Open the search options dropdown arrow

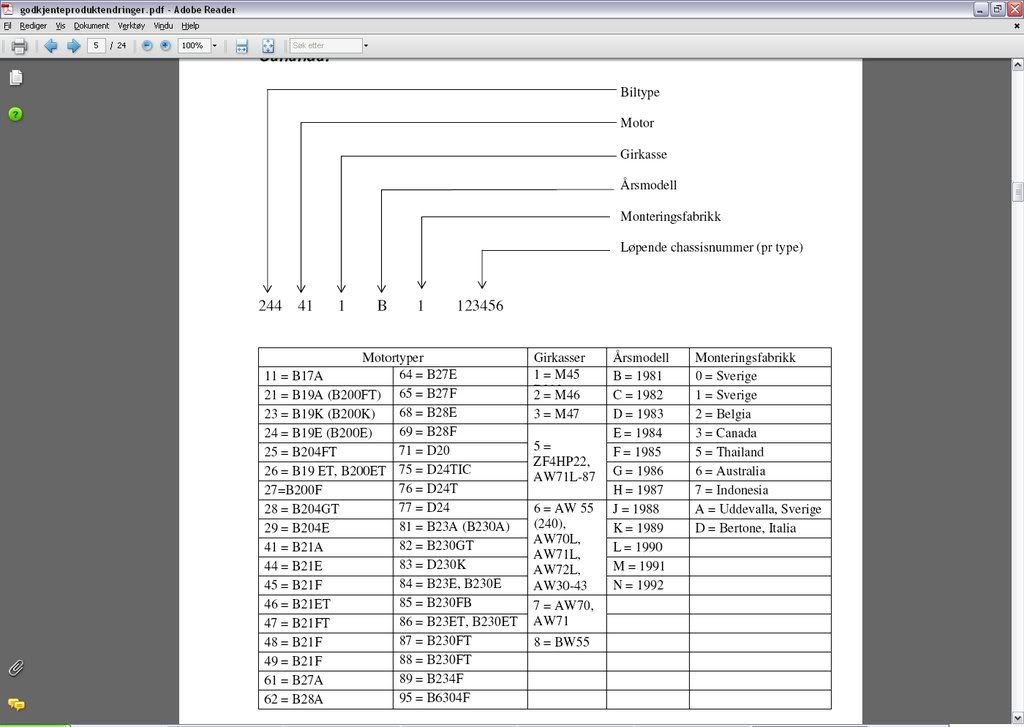point(366,46)
